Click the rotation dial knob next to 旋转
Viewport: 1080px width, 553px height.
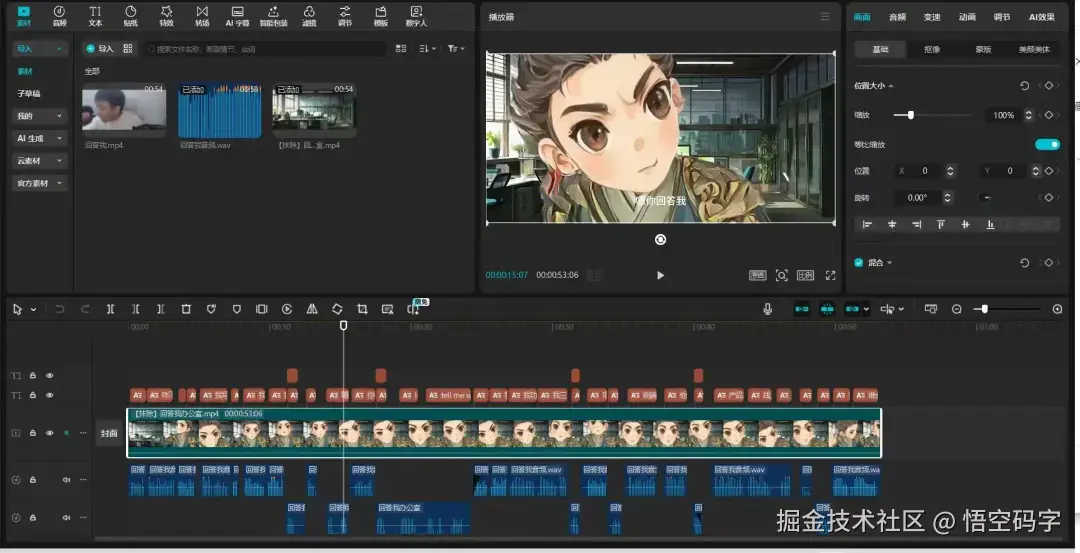click(x=985, y=198)
